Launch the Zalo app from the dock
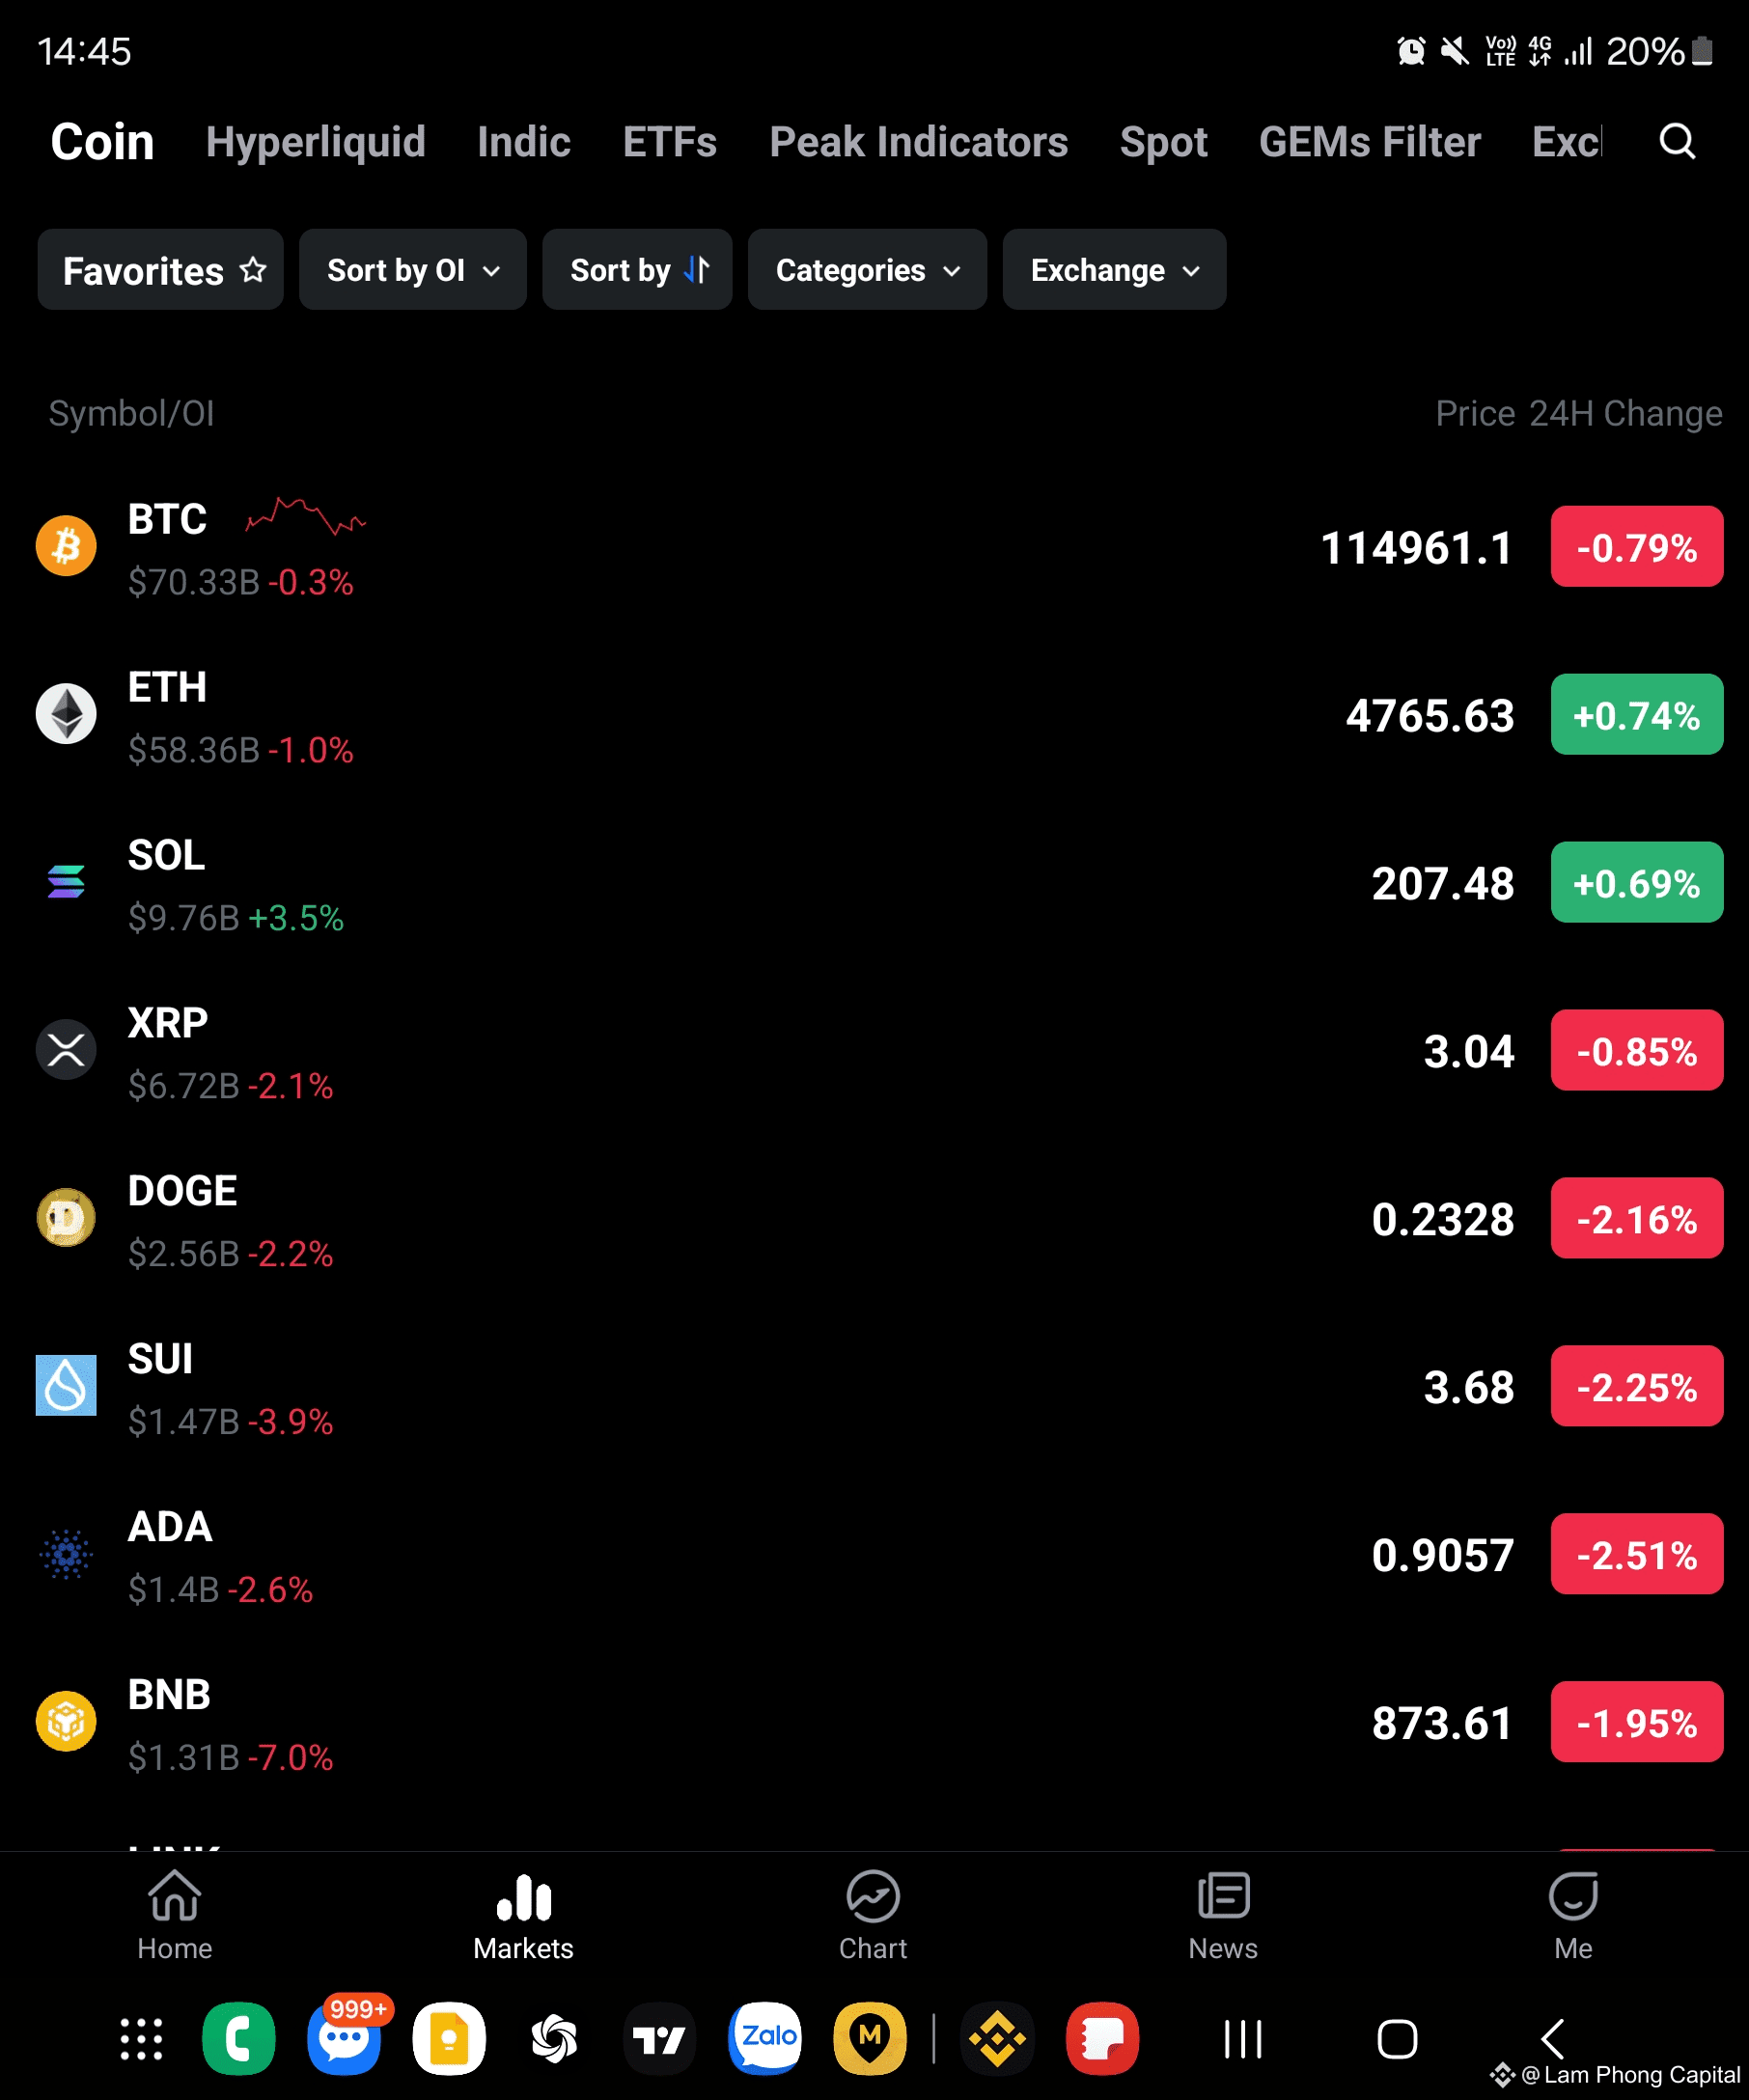The width and height of the screenshot is (1749, 2100). coord(765,2038)
